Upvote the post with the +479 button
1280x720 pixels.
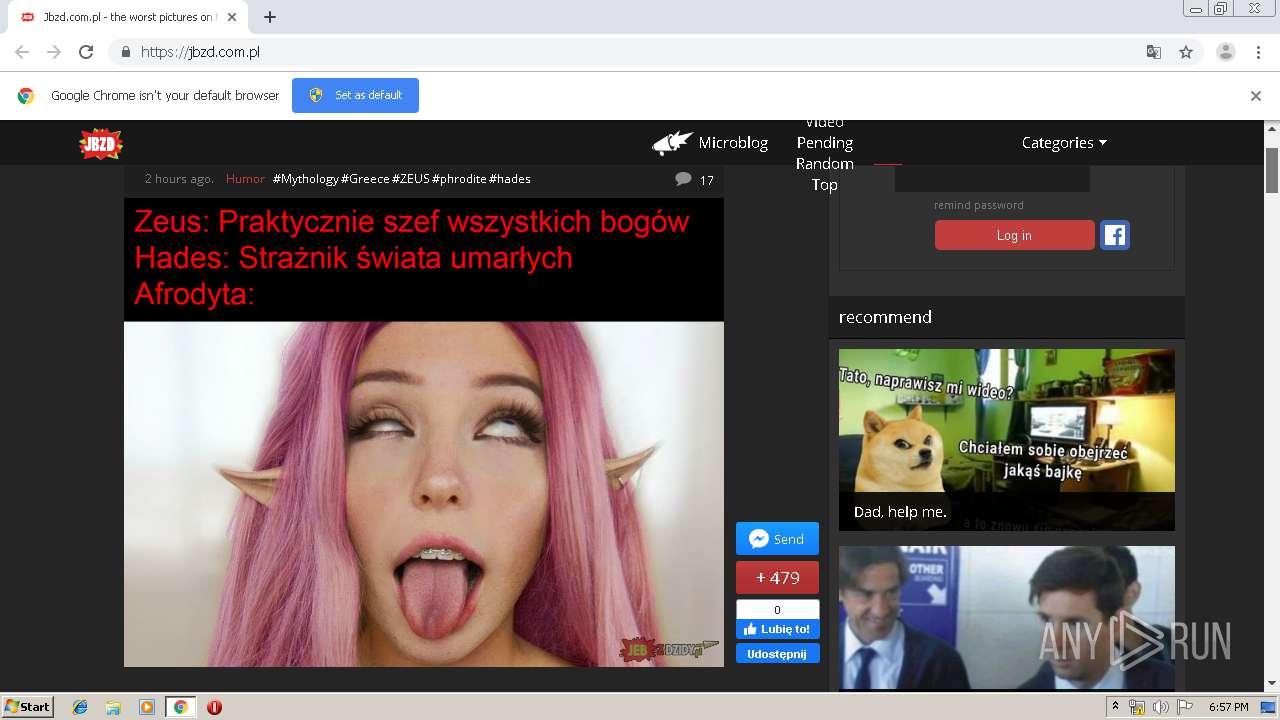click(x=777, y=578)
